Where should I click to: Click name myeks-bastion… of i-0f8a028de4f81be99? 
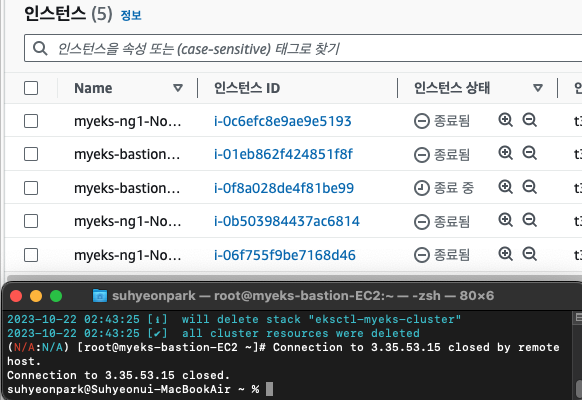pos(127,188)
